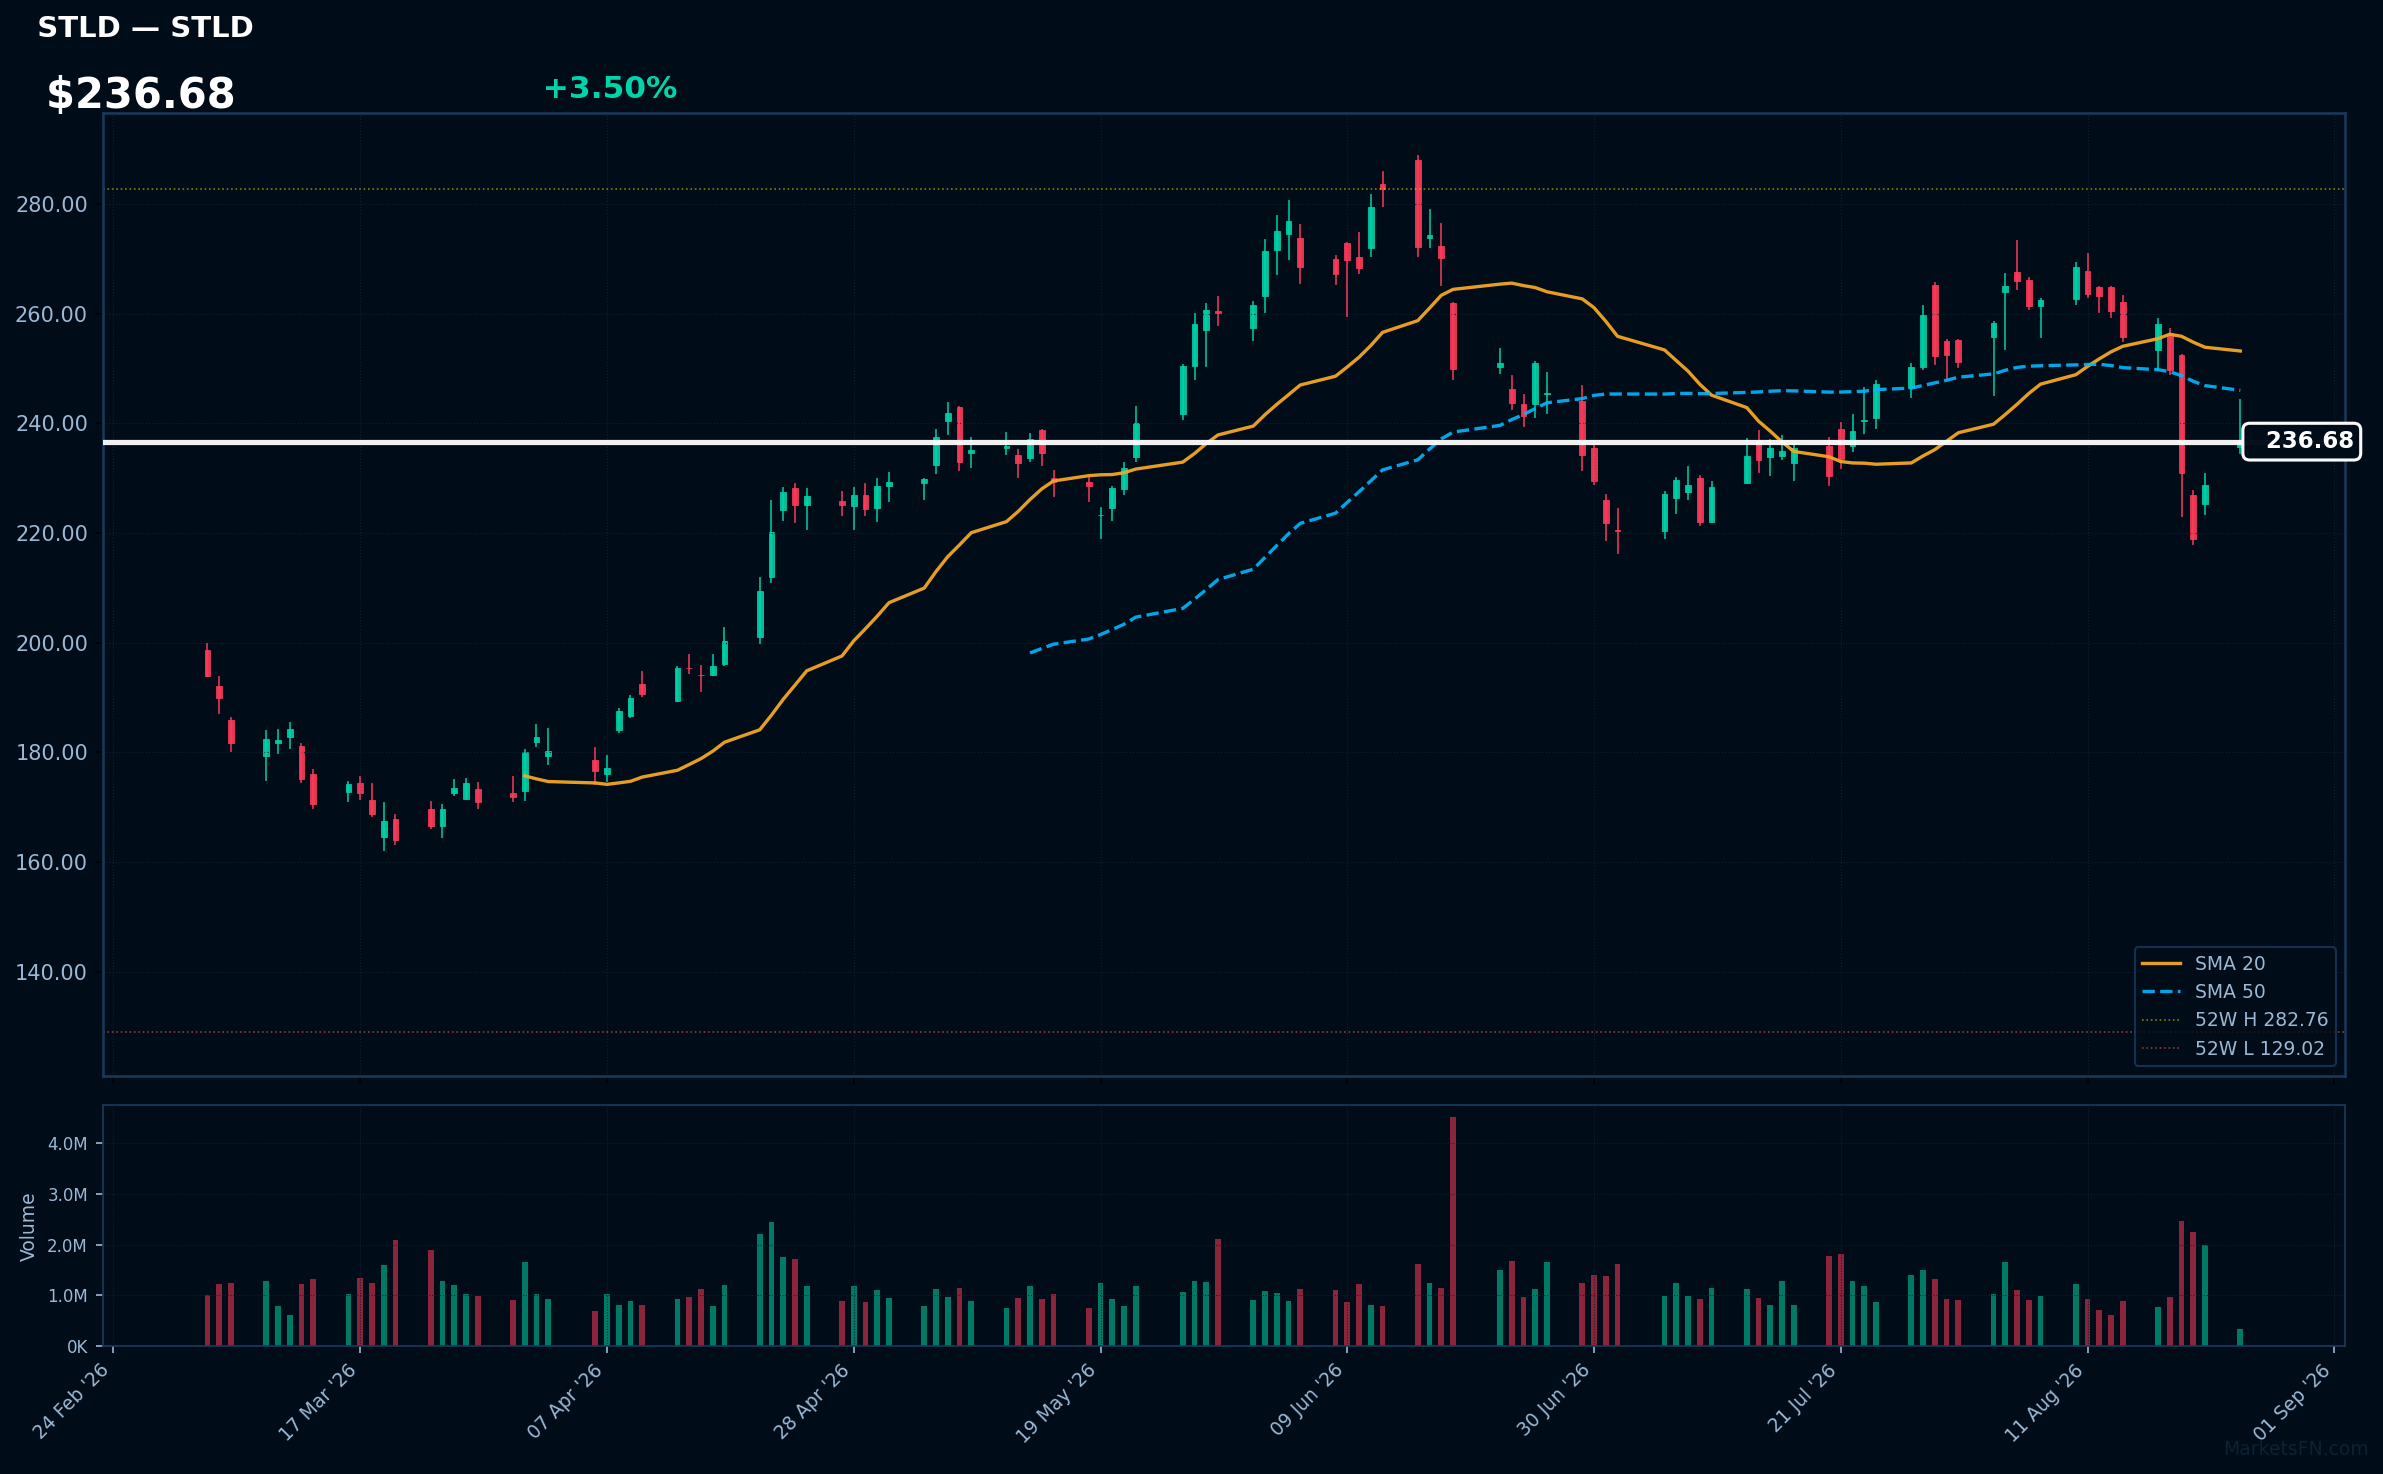
Task: Click the 280.00 price axis label
Action: point(52,205)
